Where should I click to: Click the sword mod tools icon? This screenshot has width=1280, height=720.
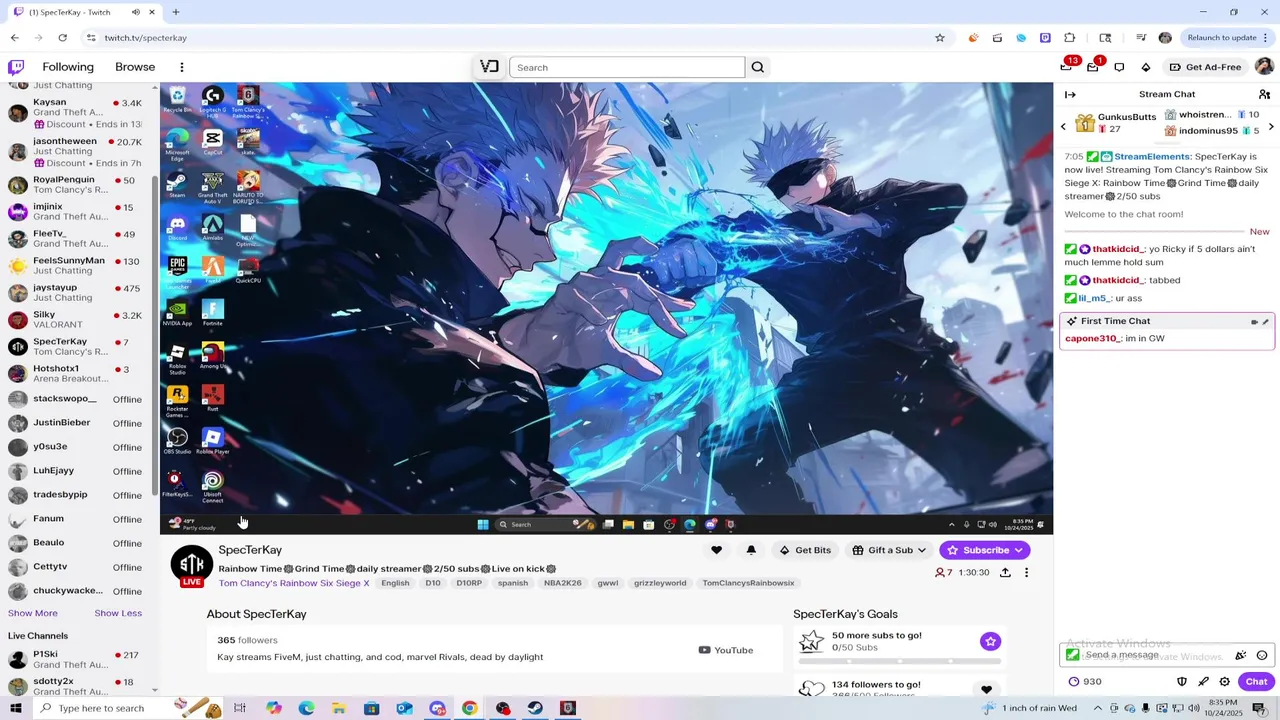pos(1204,682)
